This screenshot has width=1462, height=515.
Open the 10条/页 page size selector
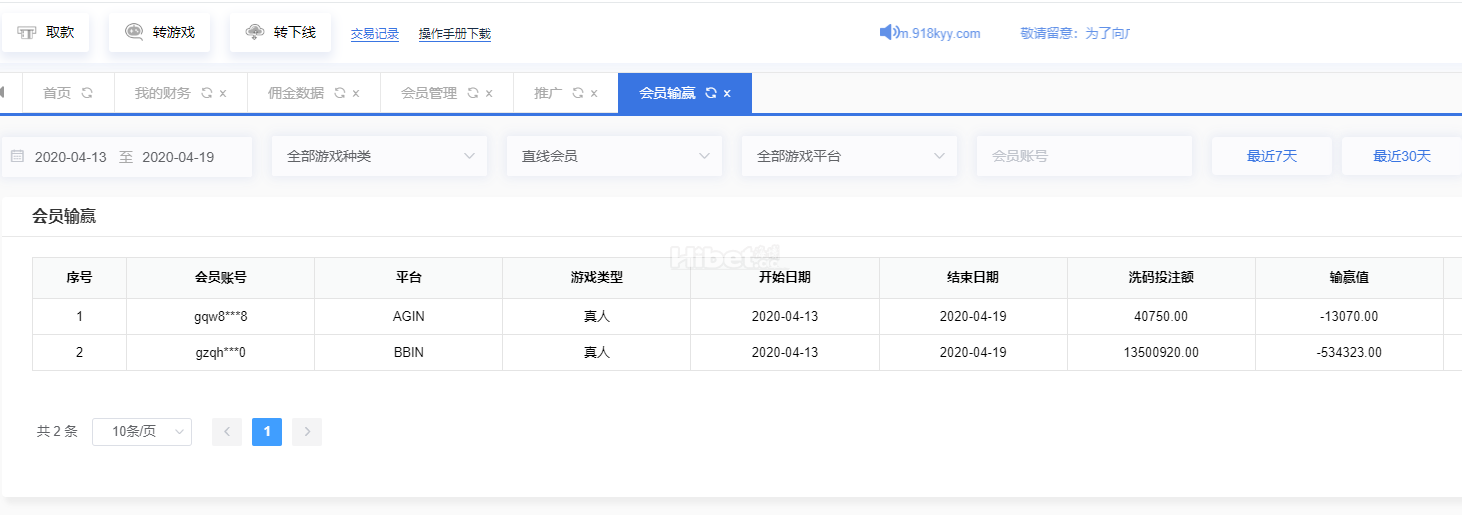click(x=142, y=432)
